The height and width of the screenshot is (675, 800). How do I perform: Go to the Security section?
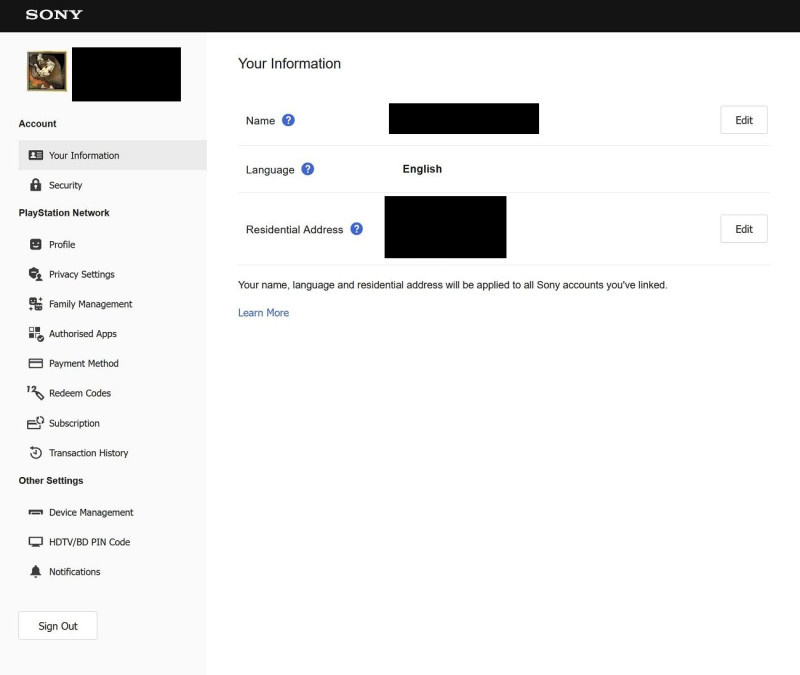point(113,185)
